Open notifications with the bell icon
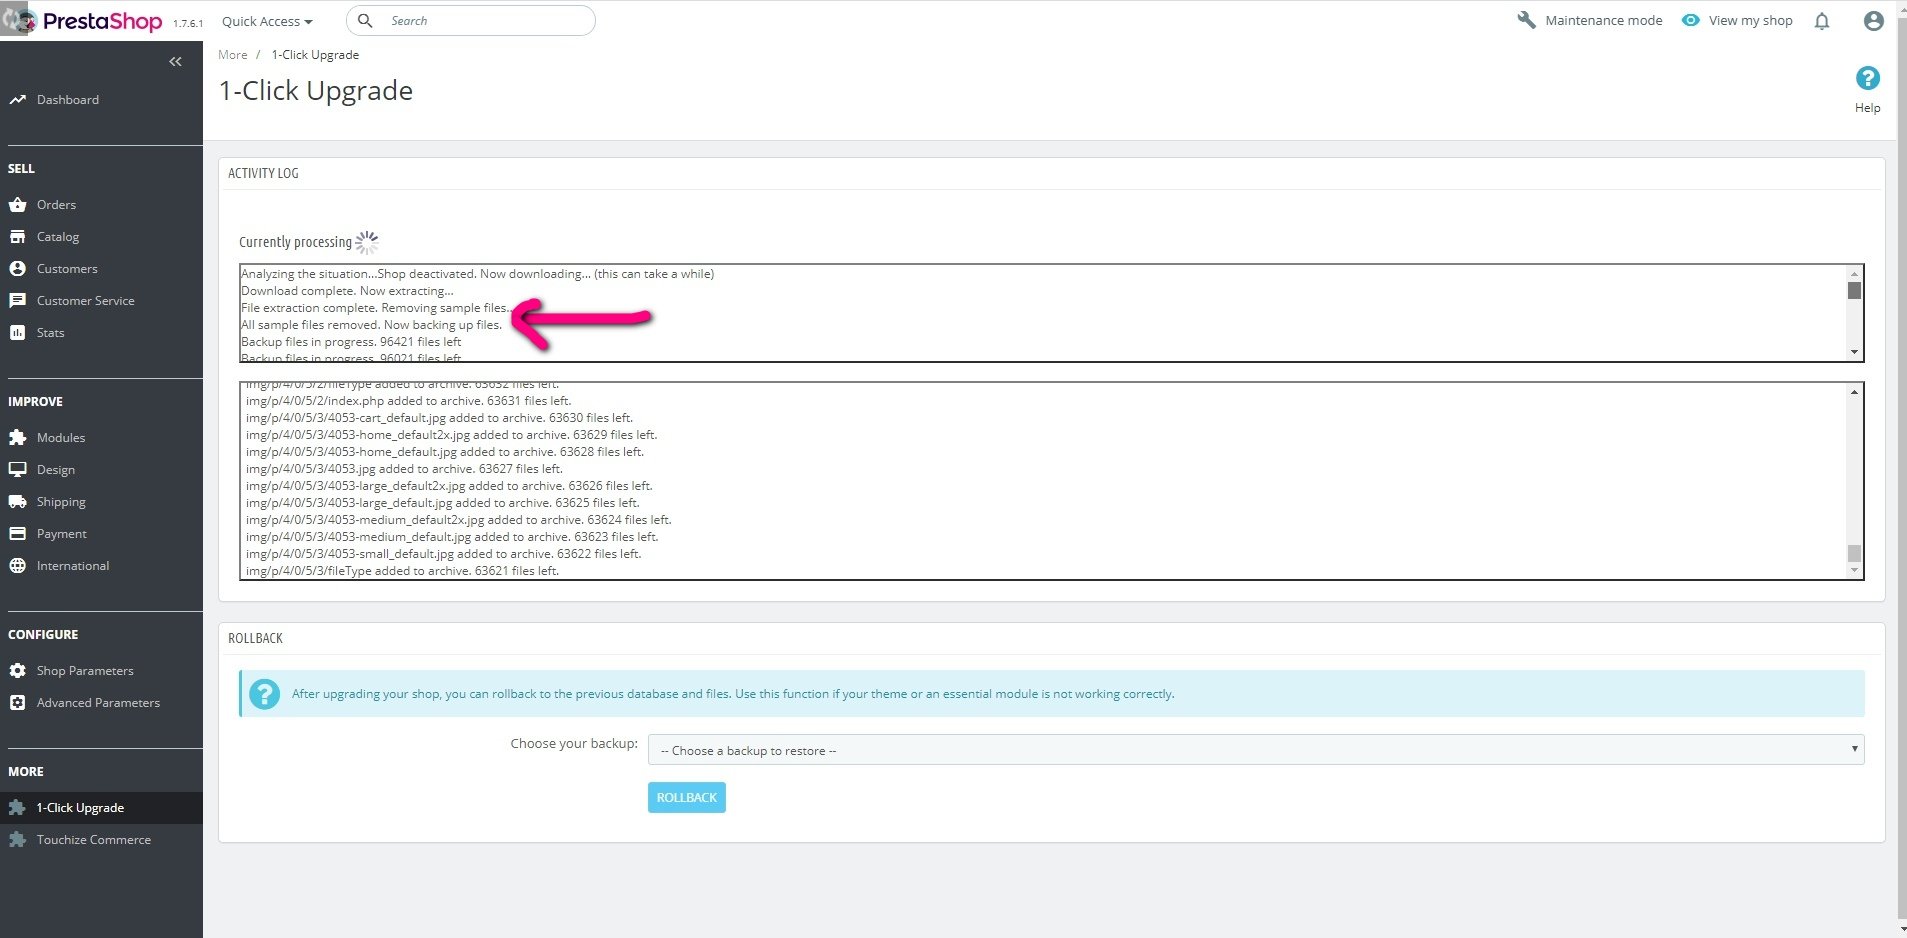Viewport: 1907px width, 938px height. 1822,21
